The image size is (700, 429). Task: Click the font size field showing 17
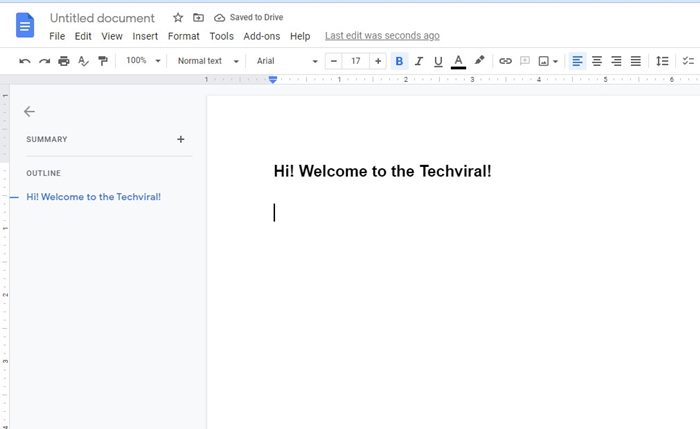point(356,61)
